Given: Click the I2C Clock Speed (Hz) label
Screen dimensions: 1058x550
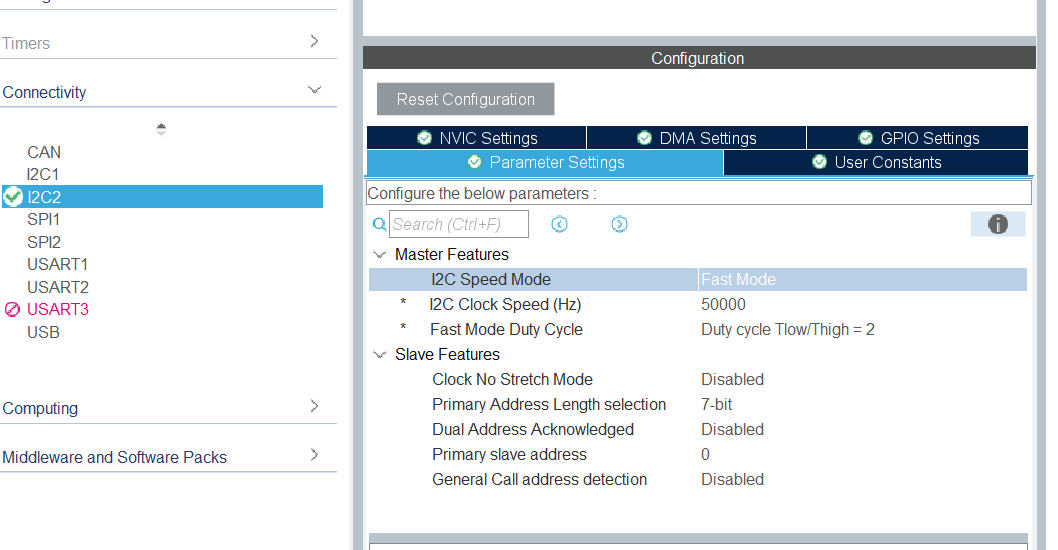Looking at the screenshot, I should click(505, 304).
